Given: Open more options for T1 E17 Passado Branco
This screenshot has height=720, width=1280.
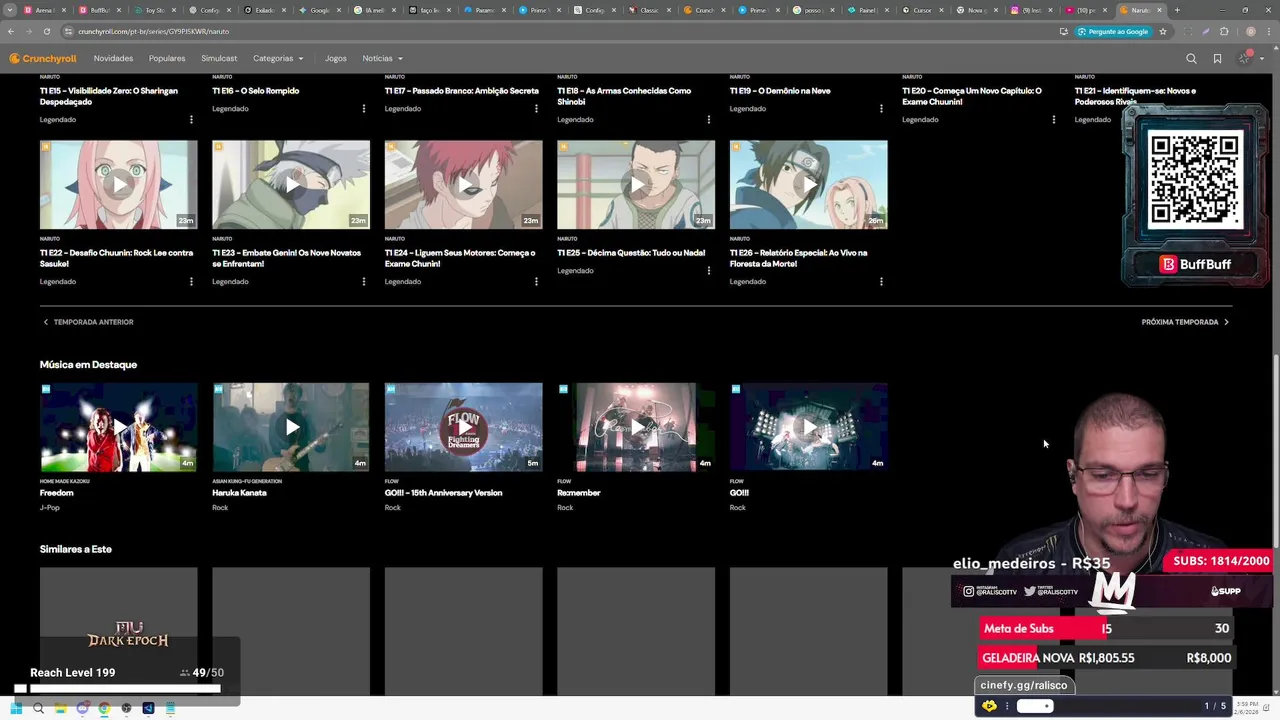Looking at the screenshot, I should pyautogui.click(x=536, y=108).
